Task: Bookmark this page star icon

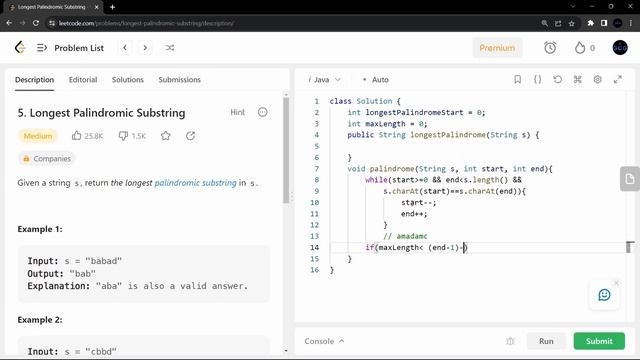Action: [x=571, y=23]
